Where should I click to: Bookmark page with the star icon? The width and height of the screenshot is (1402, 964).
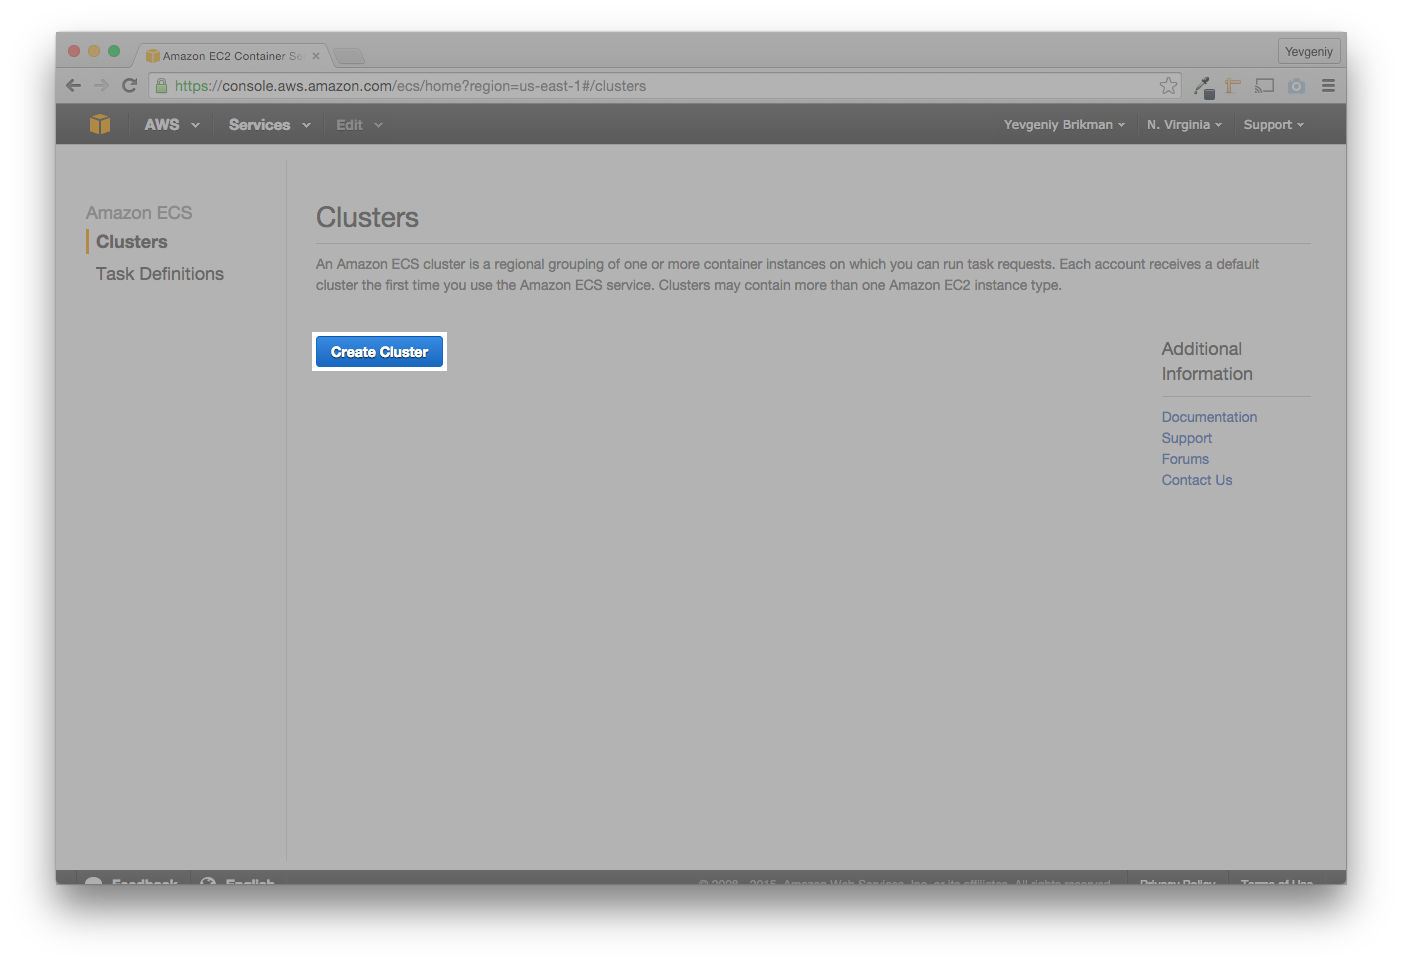pyautogui.click(x=1168, y=86)
